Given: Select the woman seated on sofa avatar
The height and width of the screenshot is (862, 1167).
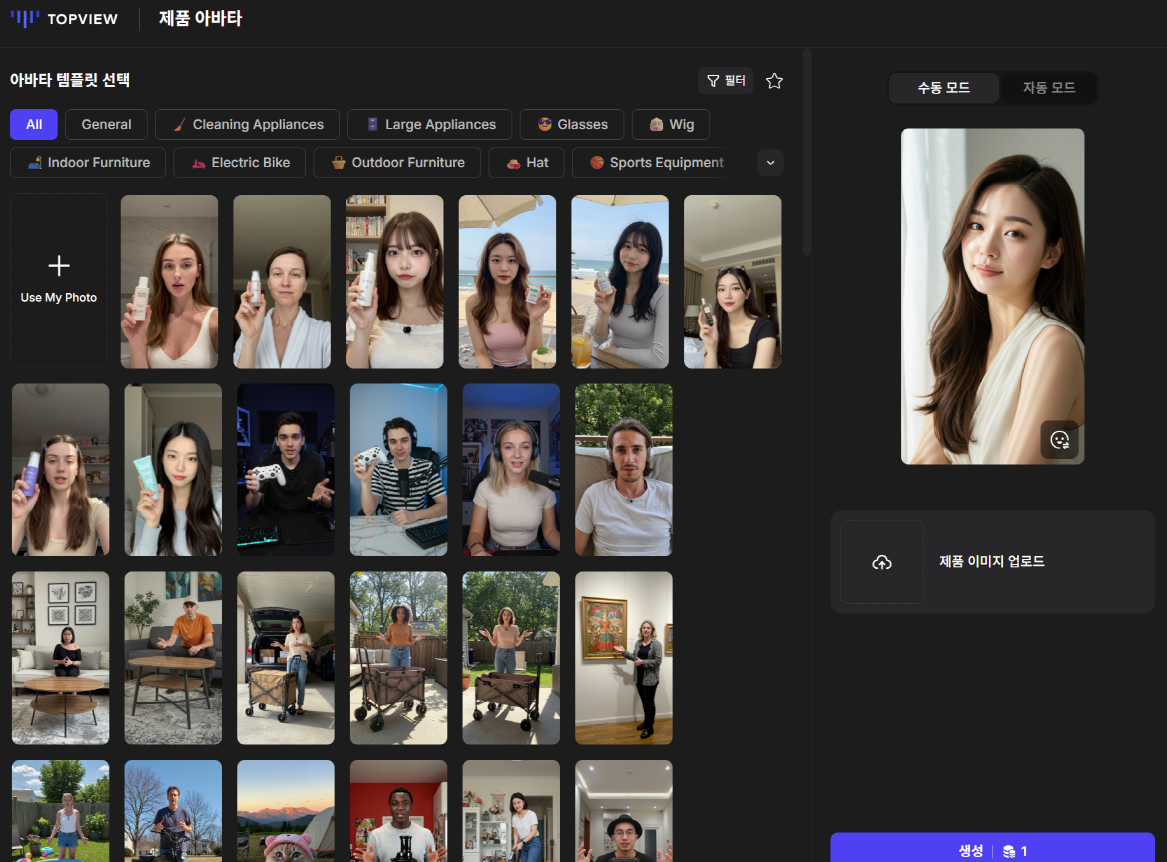Looking at the screenshot, I should coord(60,658).
